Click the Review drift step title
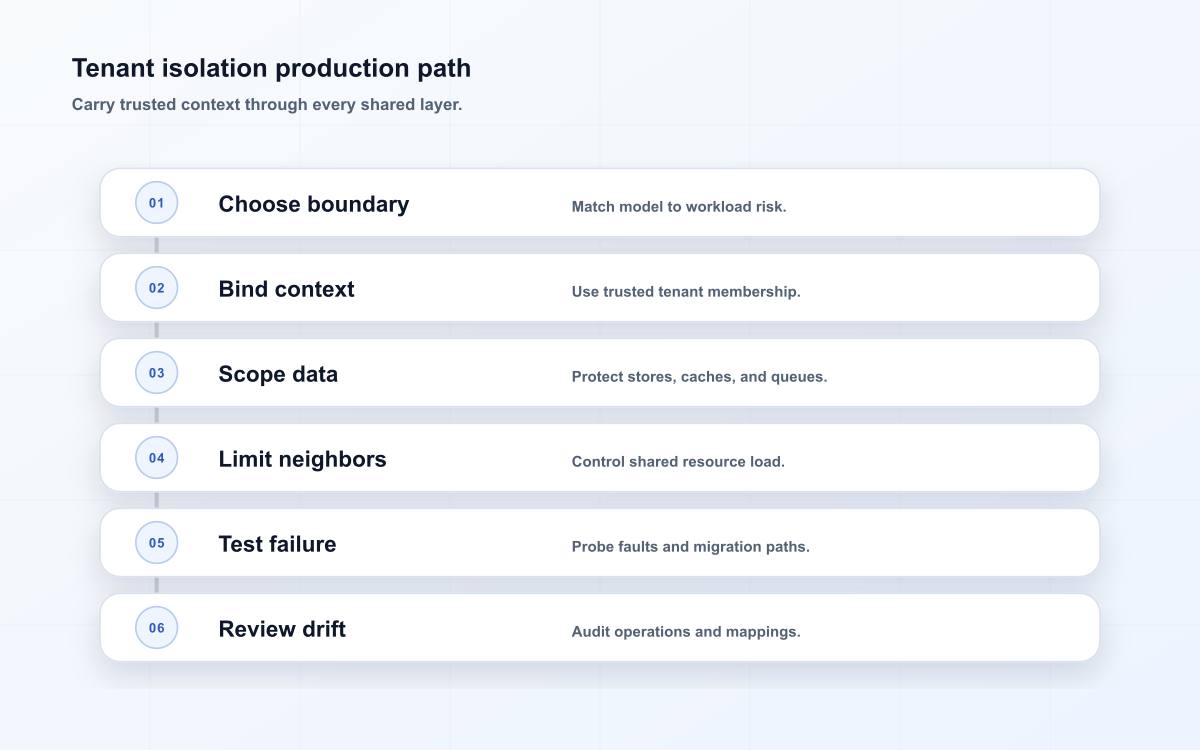This screenshot has width=1200, height=750. click(282, 629)
